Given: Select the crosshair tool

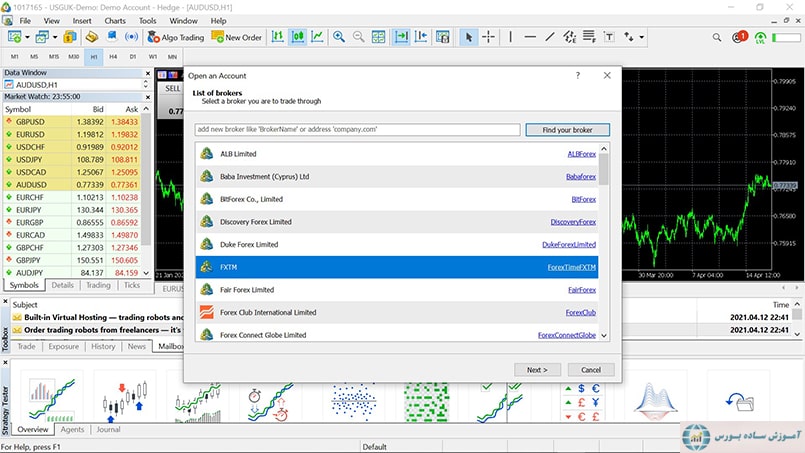Looking at the screenshot, I should point(488,37).
